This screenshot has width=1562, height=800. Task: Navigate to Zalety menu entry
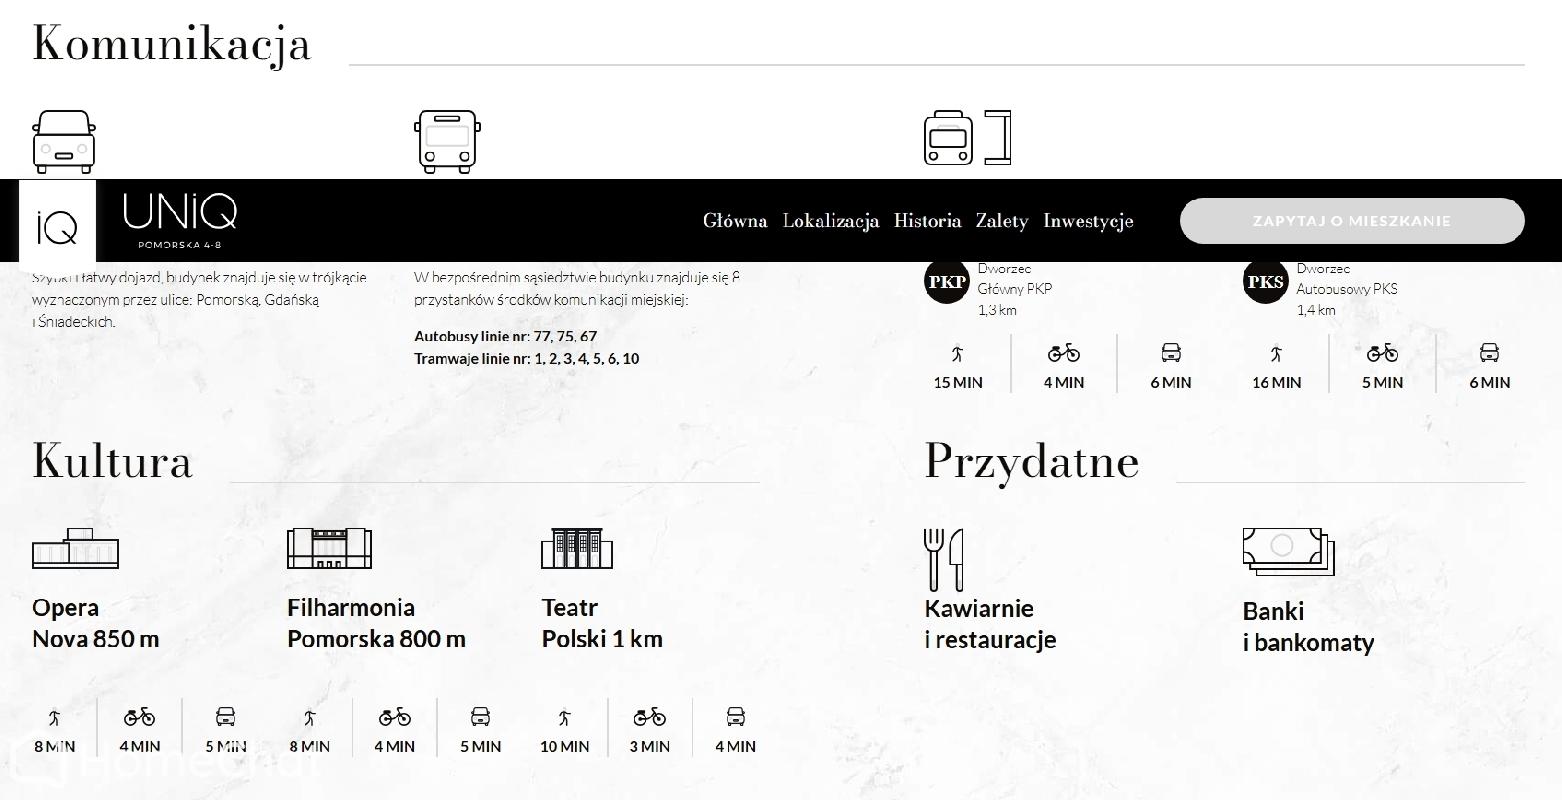point(1002,221)
